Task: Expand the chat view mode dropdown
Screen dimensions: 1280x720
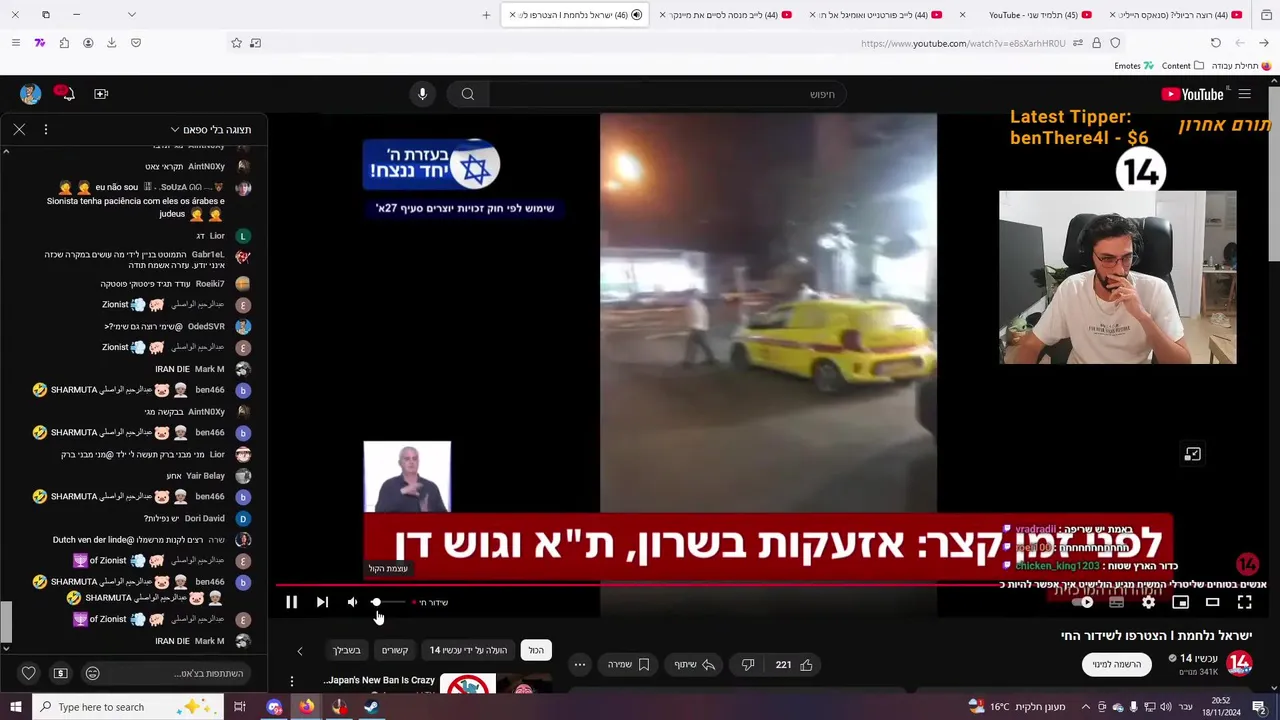Action: point(210,130)
